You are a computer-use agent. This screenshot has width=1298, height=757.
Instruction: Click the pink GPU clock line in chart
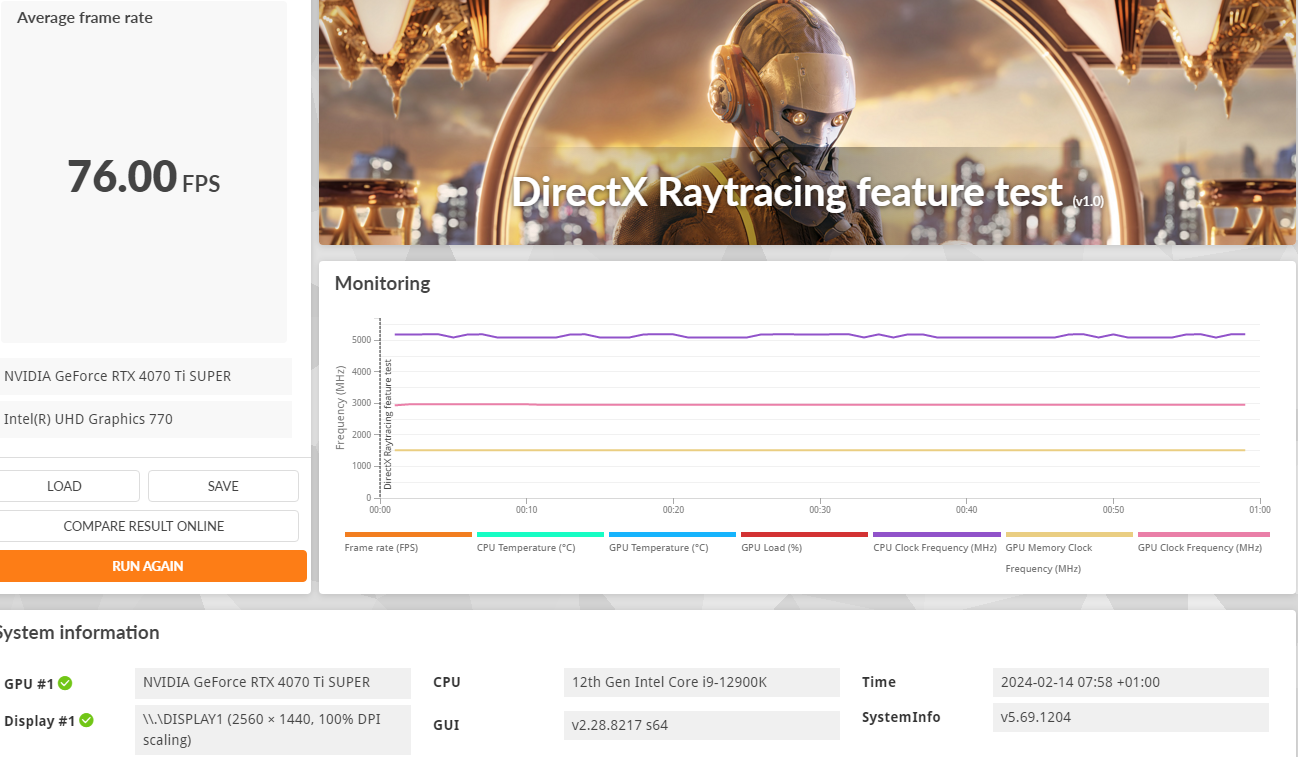(x=820, y=405)
